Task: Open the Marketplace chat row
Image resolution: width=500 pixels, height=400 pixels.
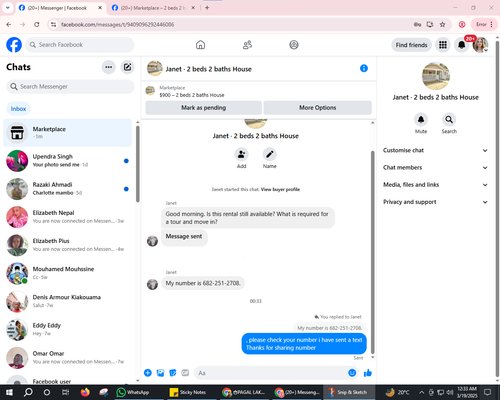Action: [67, 133]
